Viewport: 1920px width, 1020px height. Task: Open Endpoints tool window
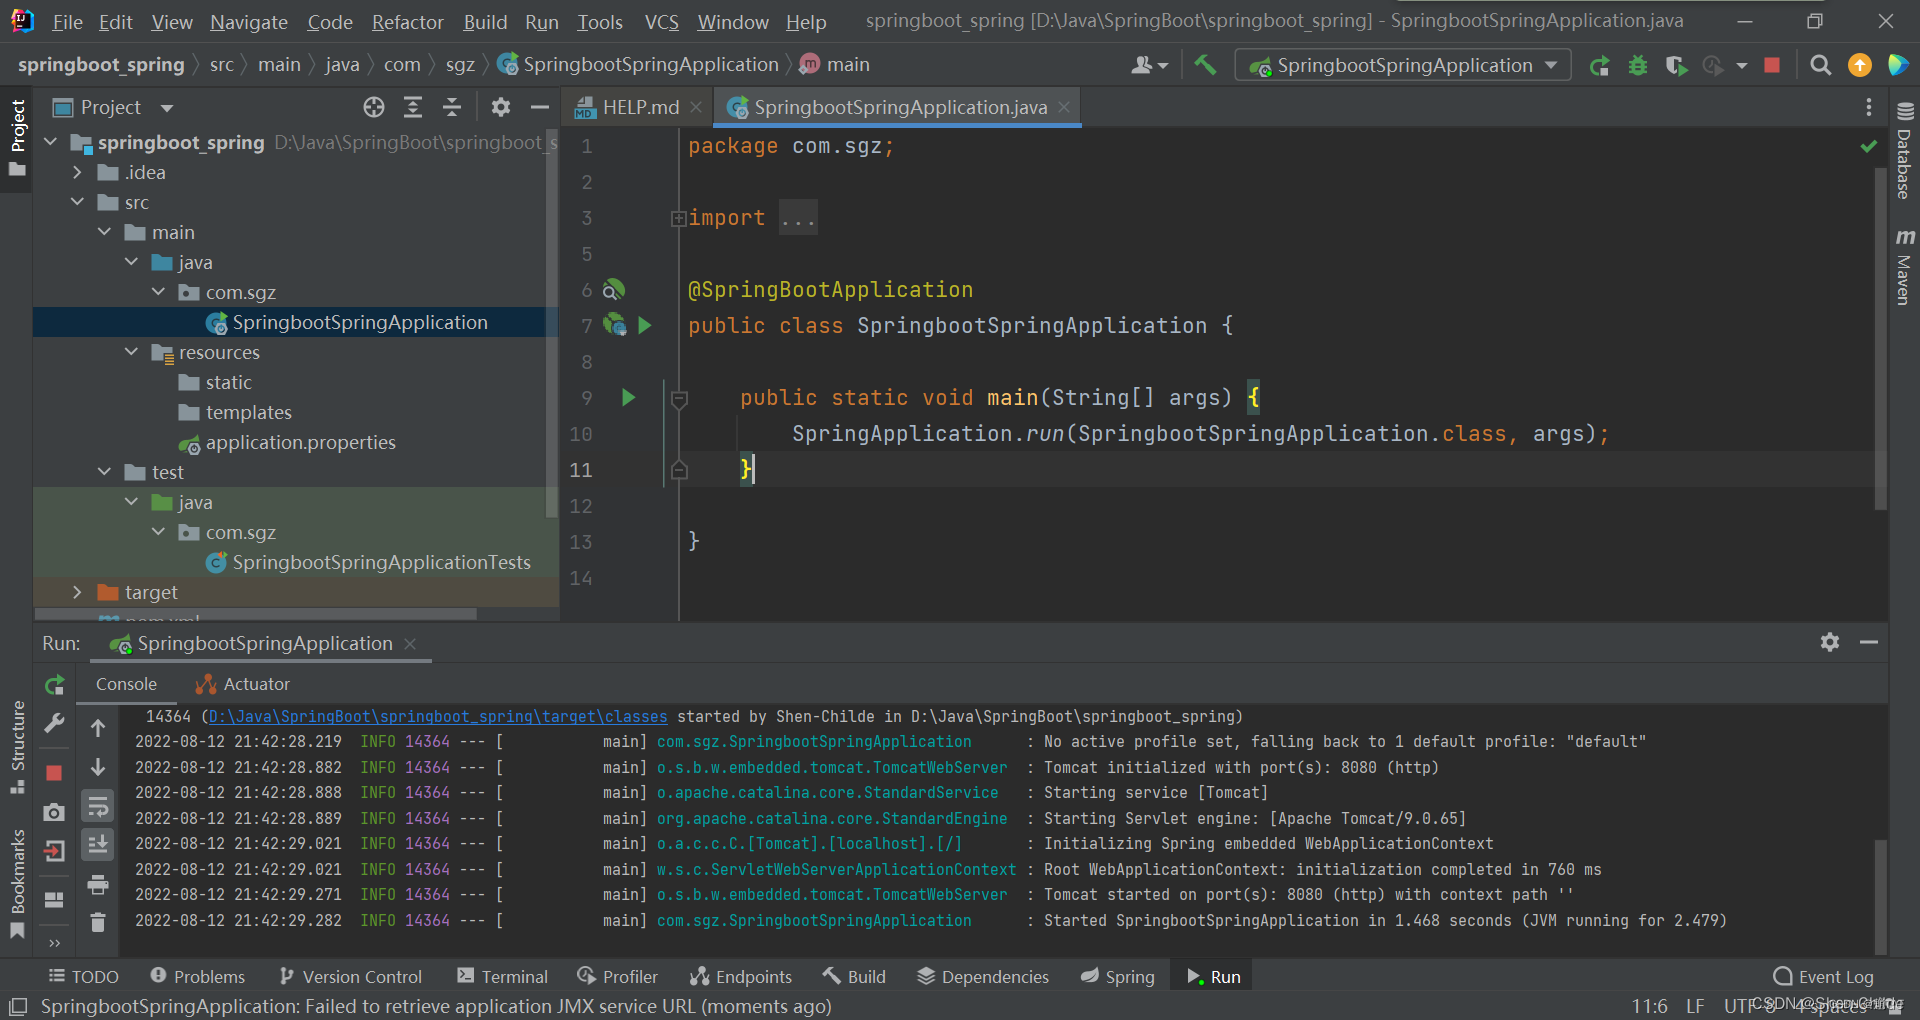tap(741, 977)
